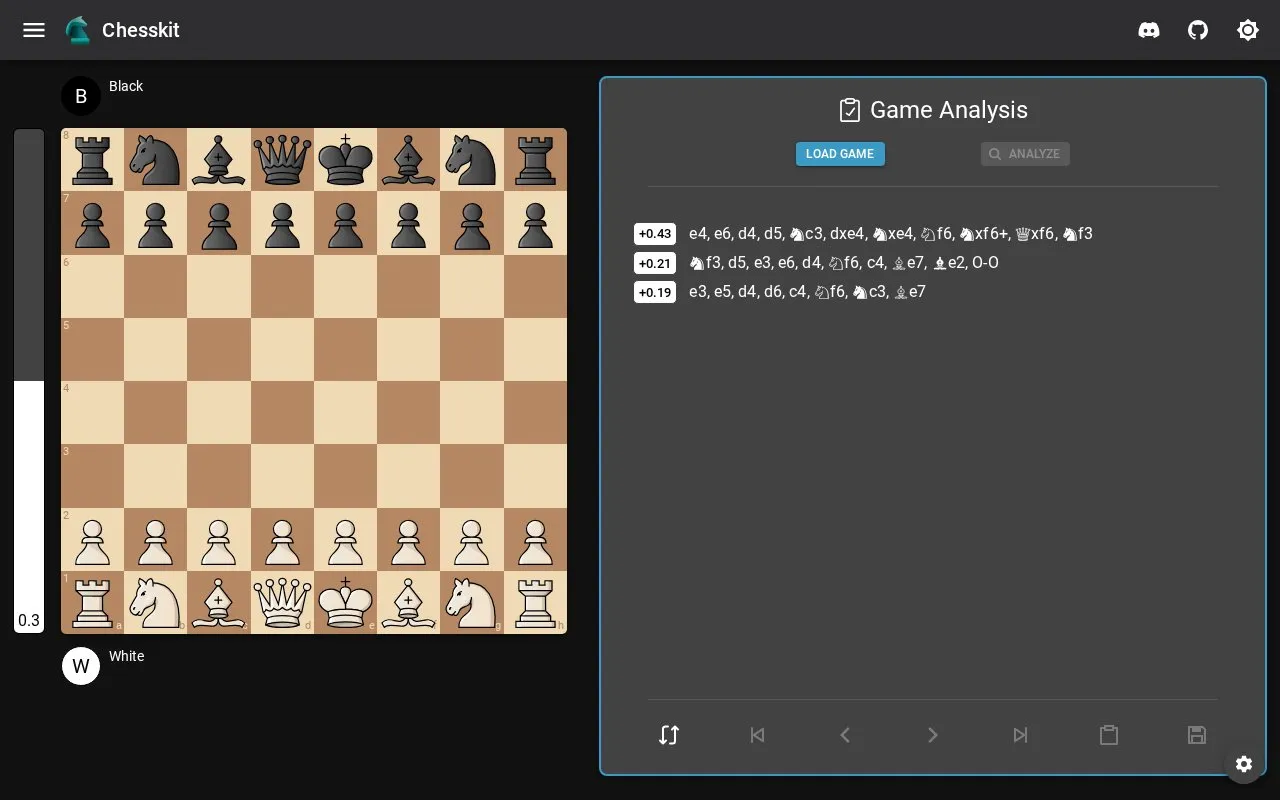Viewport: 1280px width, 800px height.
Task: Click the empty d4 square
Action: click(282, 412)
